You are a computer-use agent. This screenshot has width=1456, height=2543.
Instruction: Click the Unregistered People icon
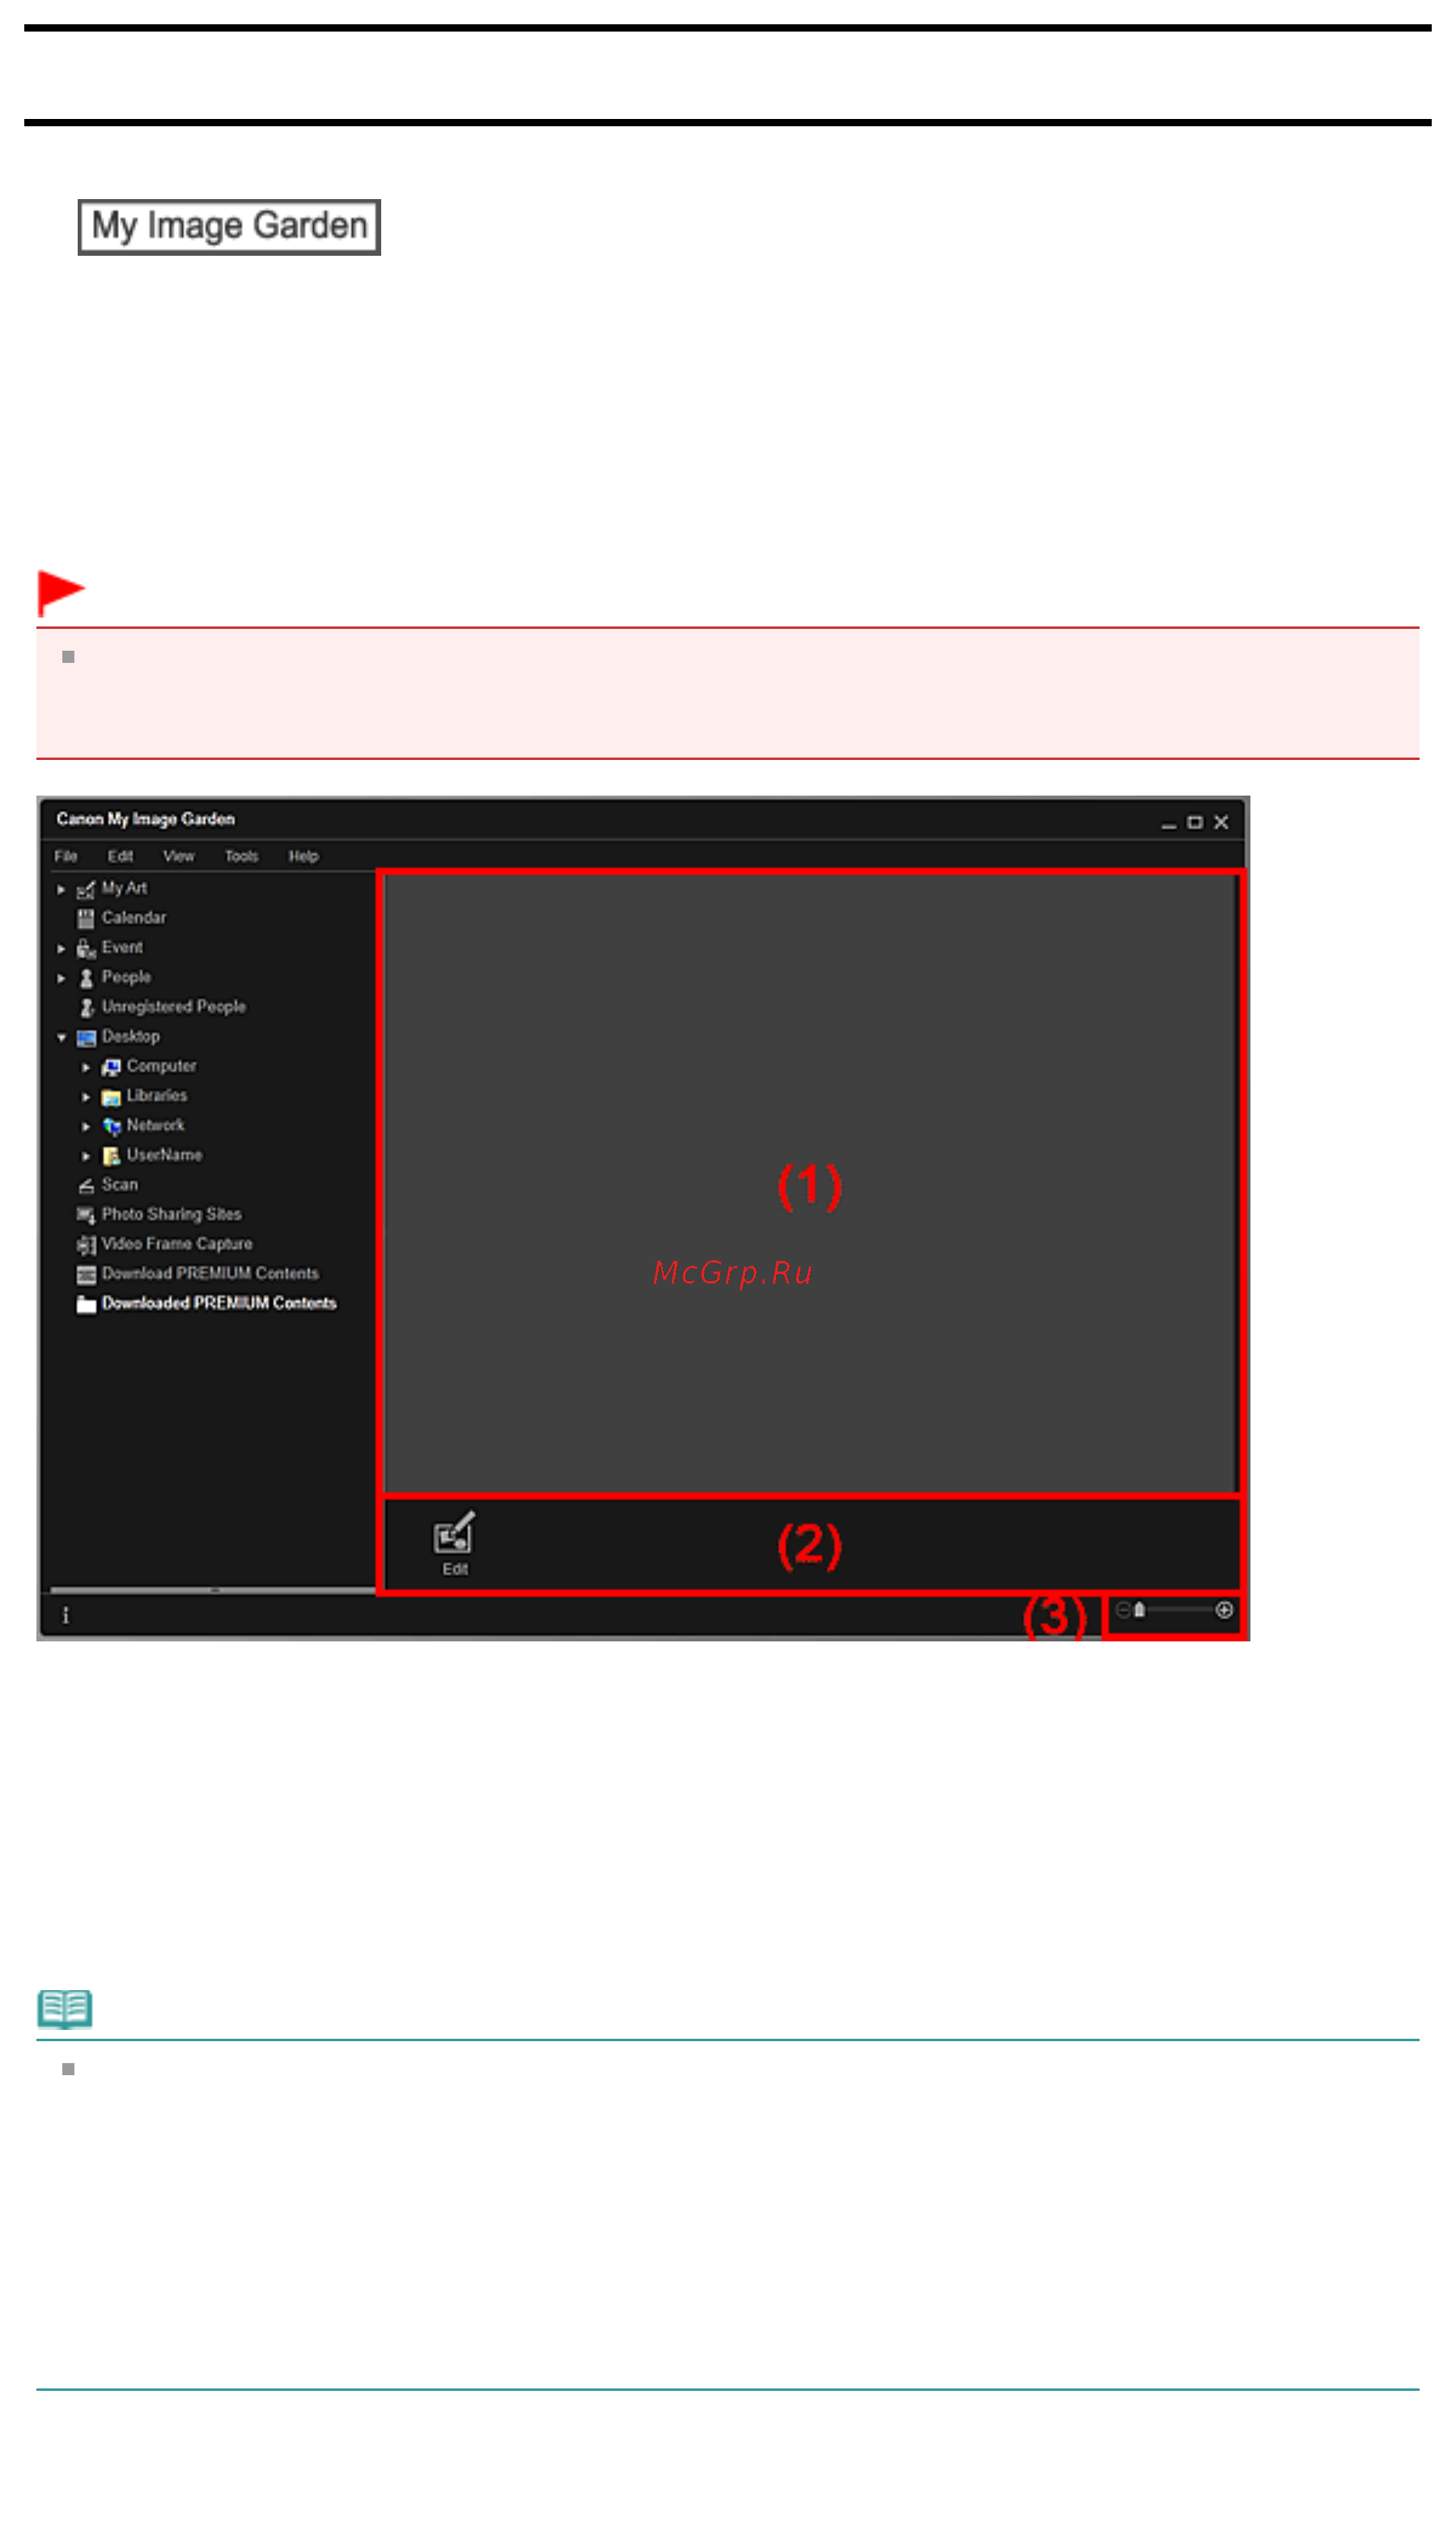coord(87,1008)
